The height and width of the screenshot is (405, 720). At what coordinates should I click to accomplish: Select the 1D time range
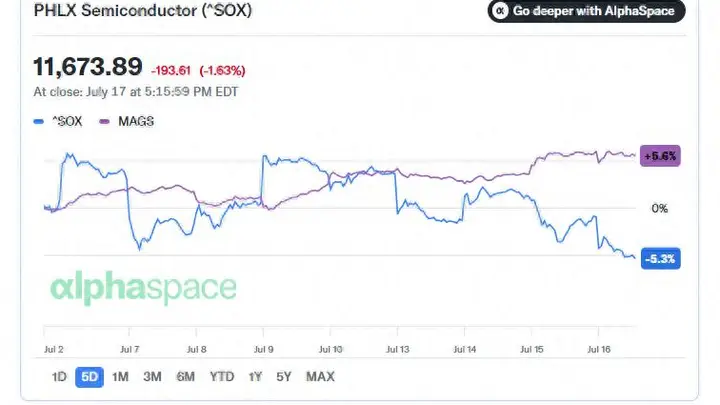59,377
